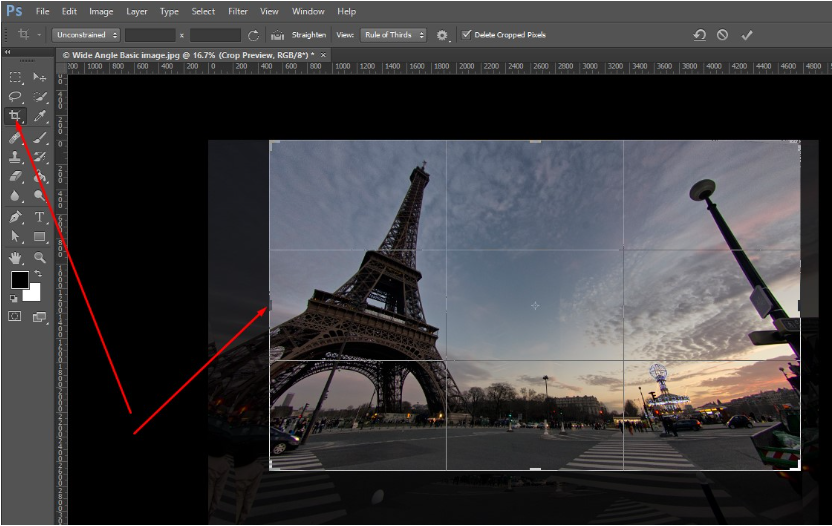Image resolution: width=832 pixels, height=526 pixels.
Task: Select the Pen tool
Action: click(x=15, y=217)
